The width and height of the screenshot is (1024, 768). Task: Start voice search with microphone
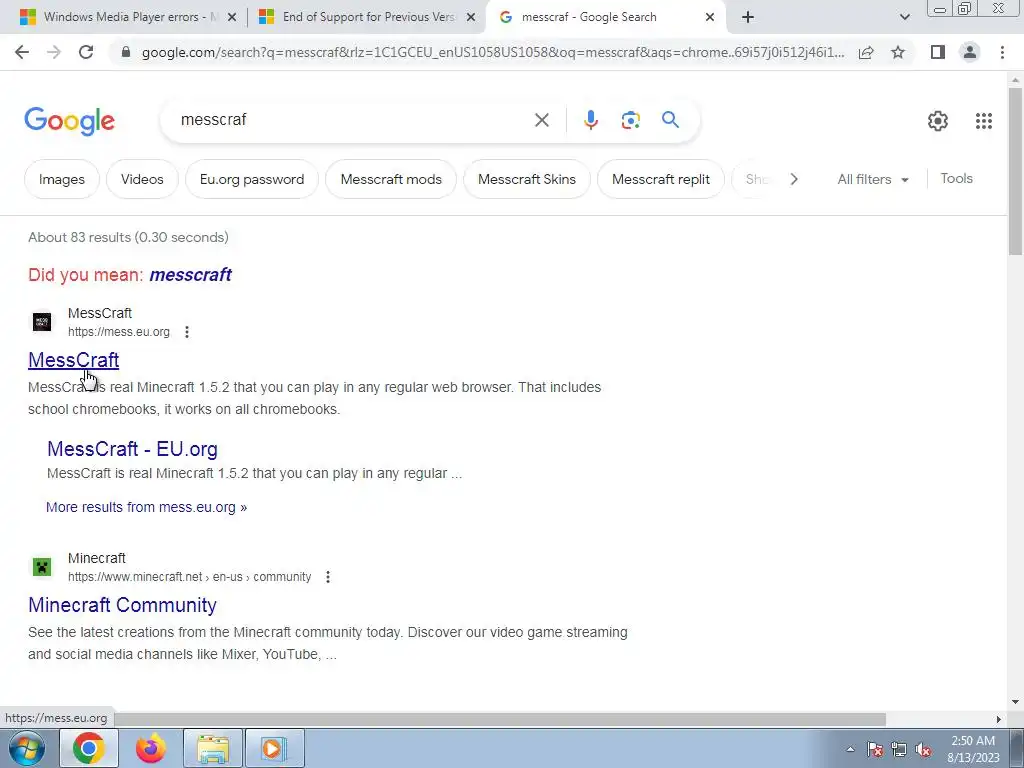tap(591, 120)
